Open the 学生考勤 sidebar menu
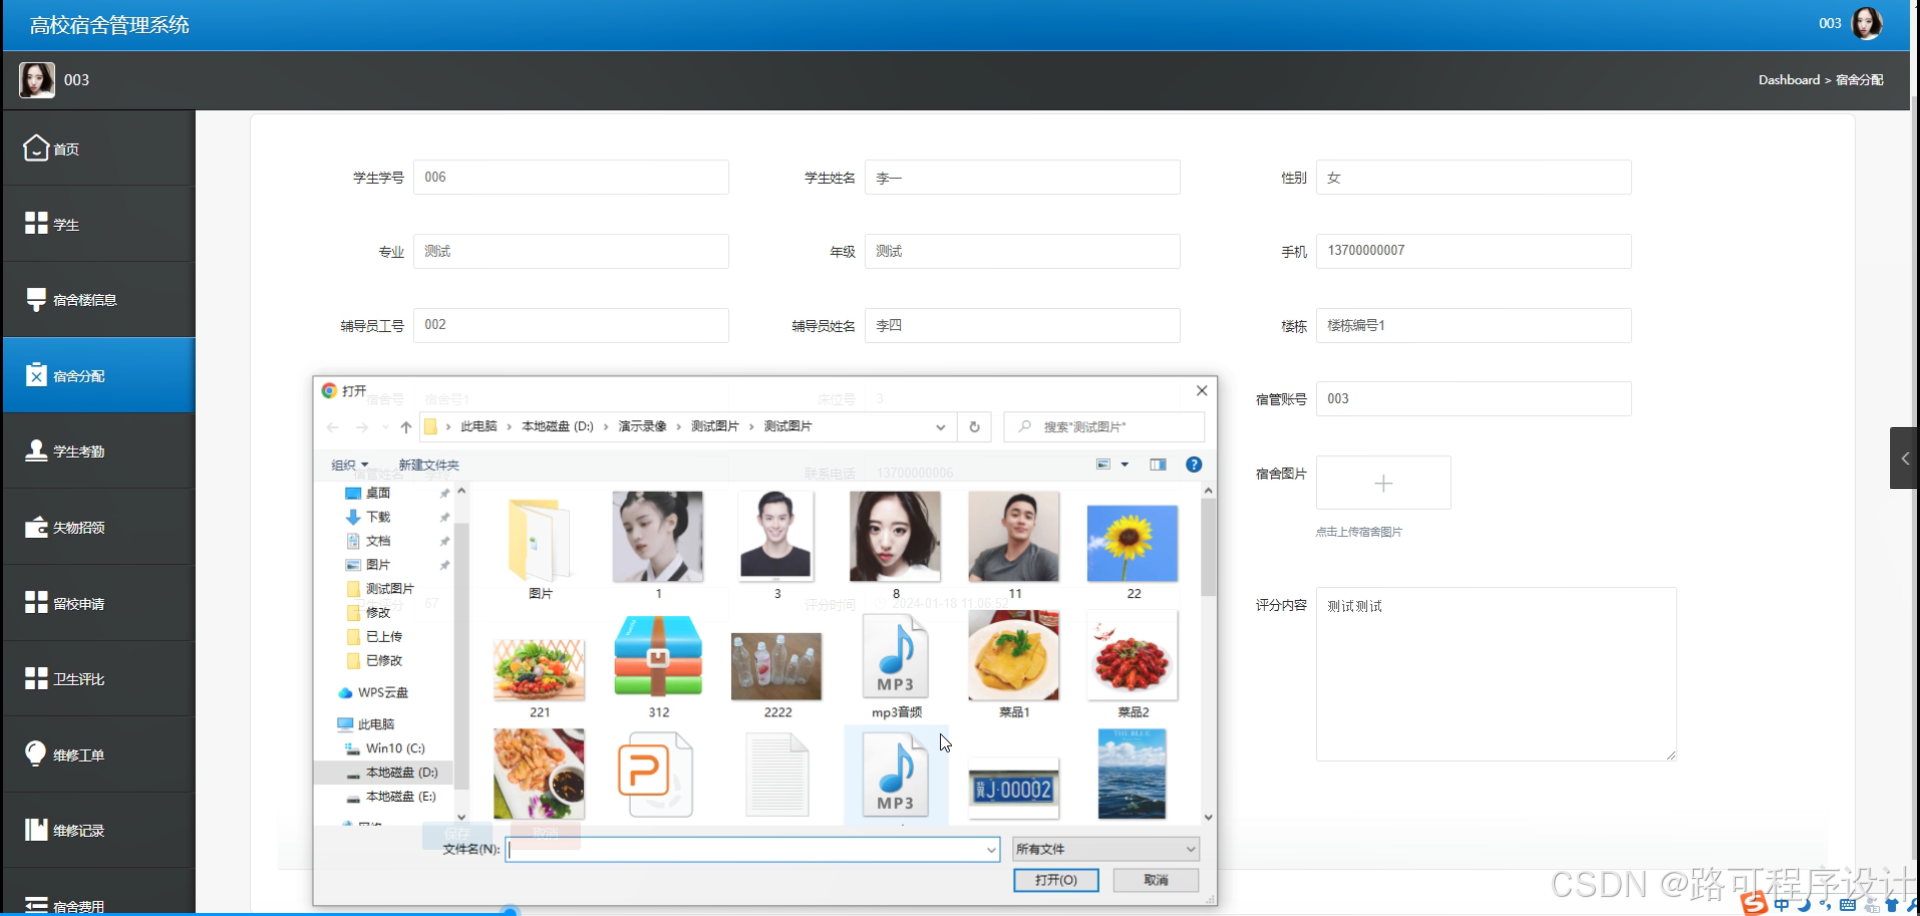This screenshot has width=1920, height=916. (x=99, y=451)
